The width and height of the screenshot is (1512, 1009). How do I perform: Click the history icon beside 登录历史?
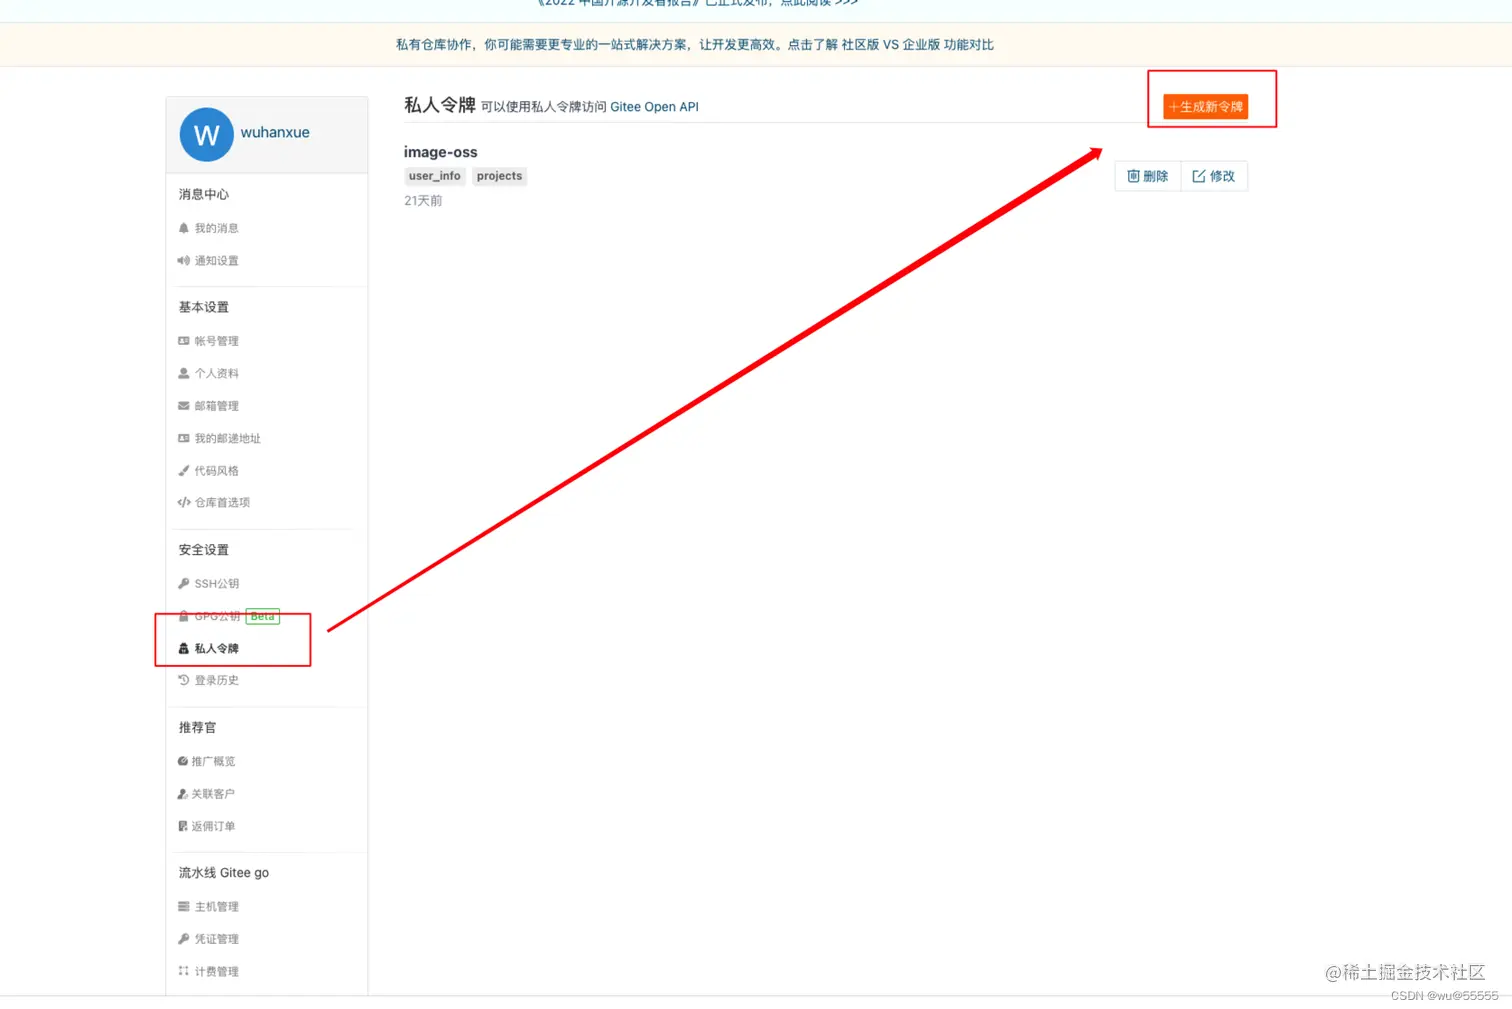(x=184, y=680)
